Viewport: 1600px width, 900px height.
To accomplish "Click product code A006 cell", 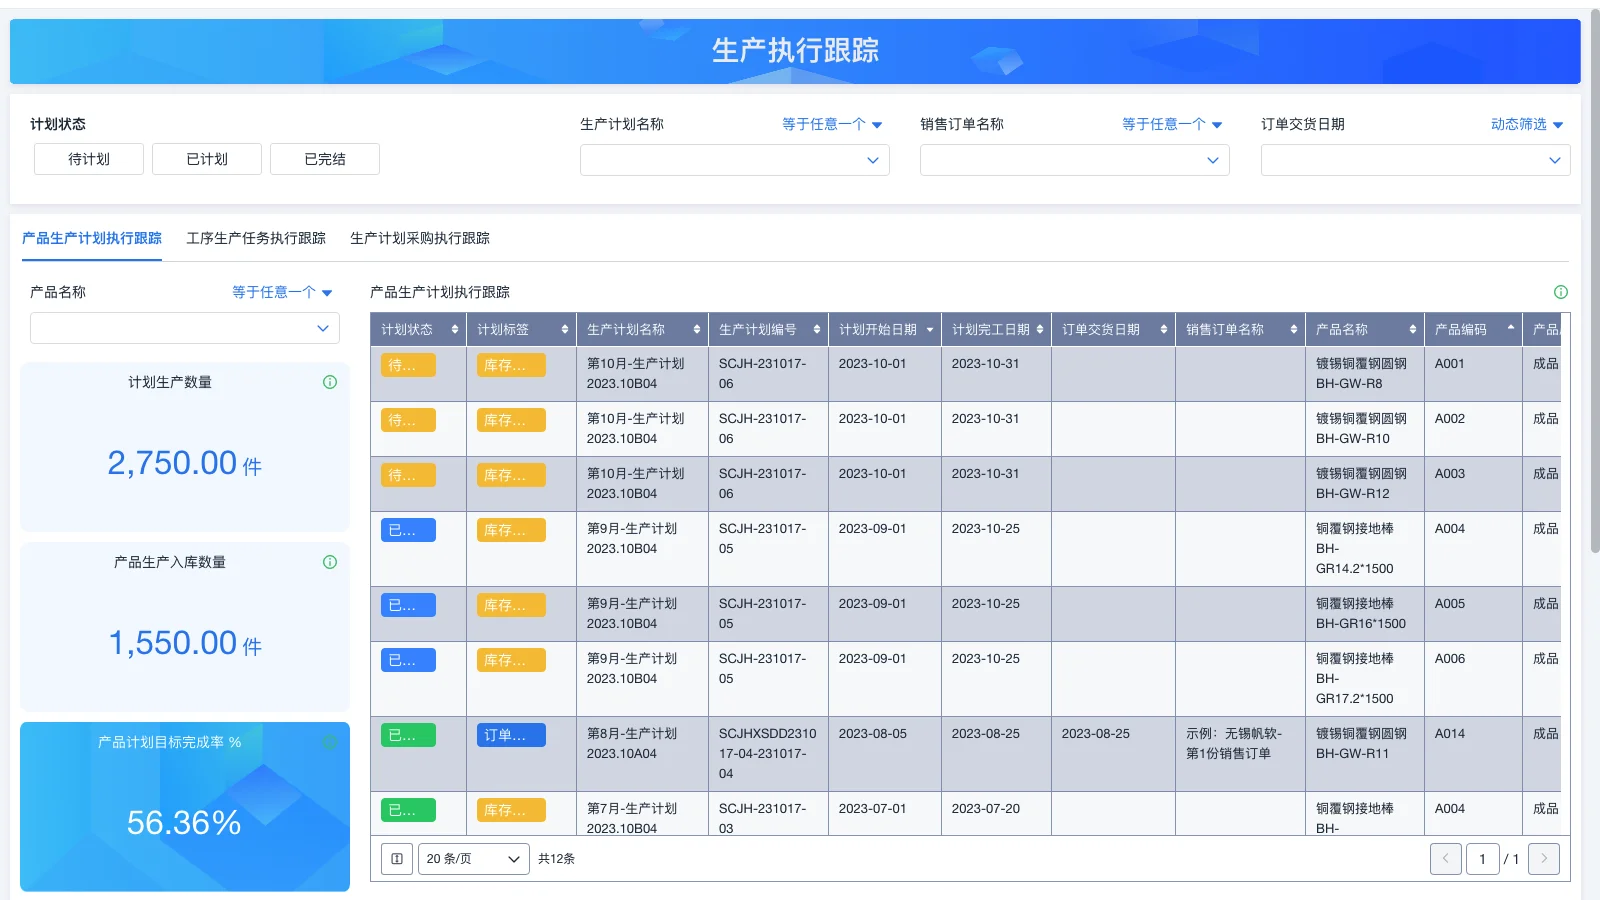I will 1472,679.
